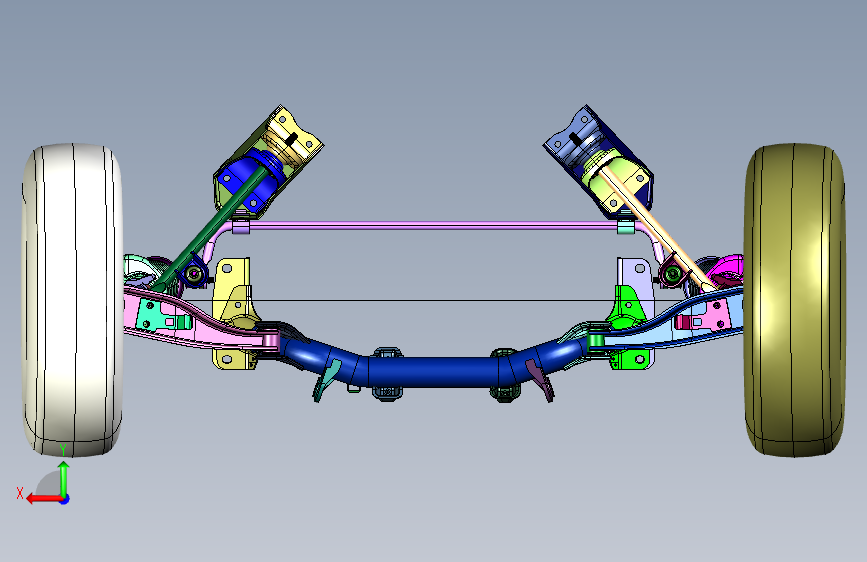This screenshot has height=562, width=867.
Task: Click the green Y axis label
Action: [63, 449]
